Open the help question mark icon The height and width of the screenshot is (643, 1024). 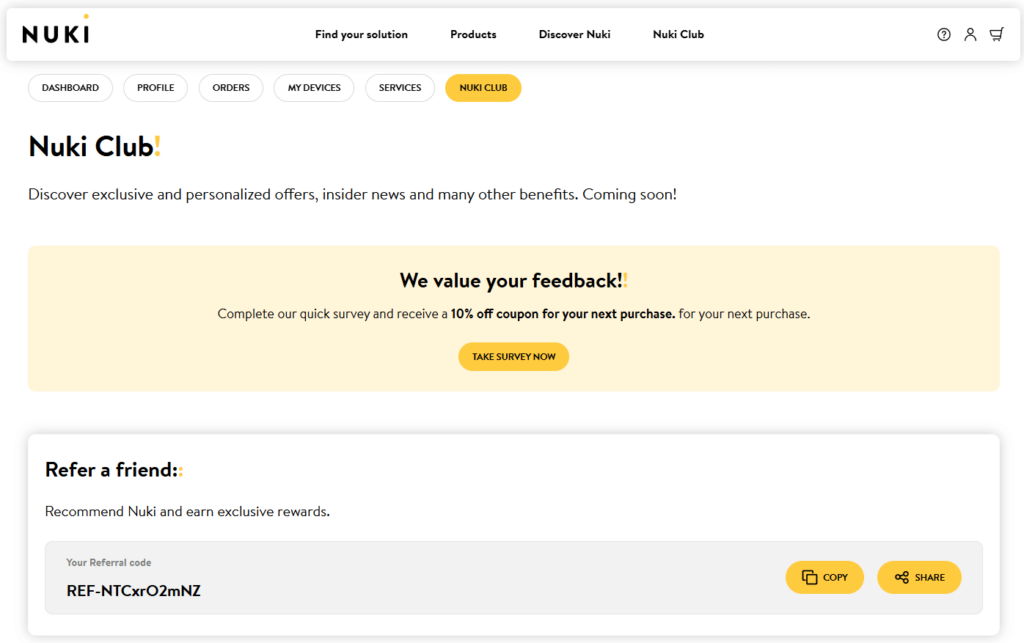click(944, 35)
